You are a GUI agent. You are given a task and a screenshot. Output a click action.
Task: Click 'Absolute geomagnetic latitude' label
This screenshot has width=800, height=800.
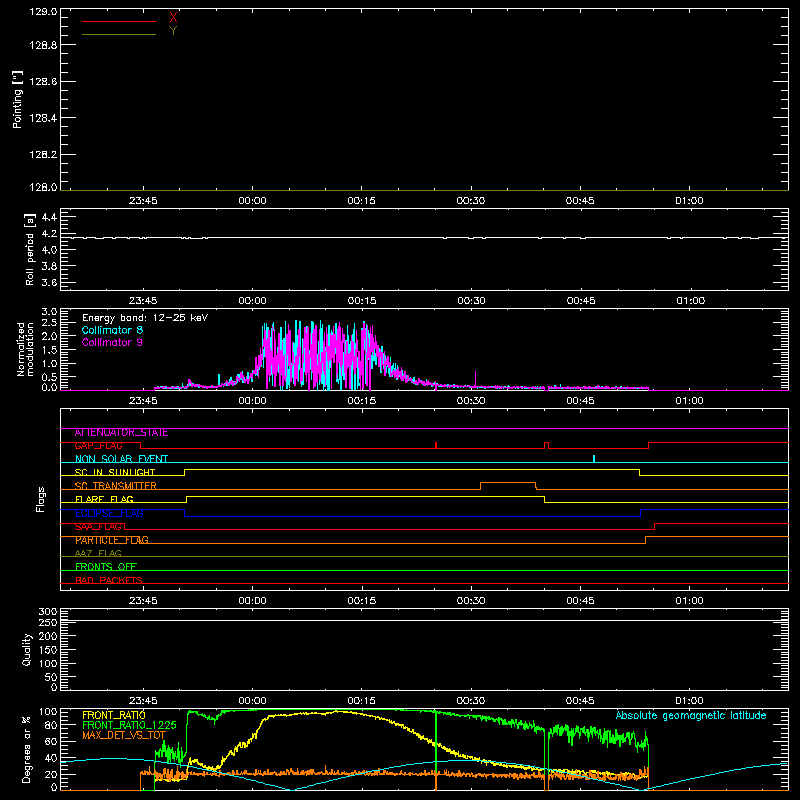point(691,715)
